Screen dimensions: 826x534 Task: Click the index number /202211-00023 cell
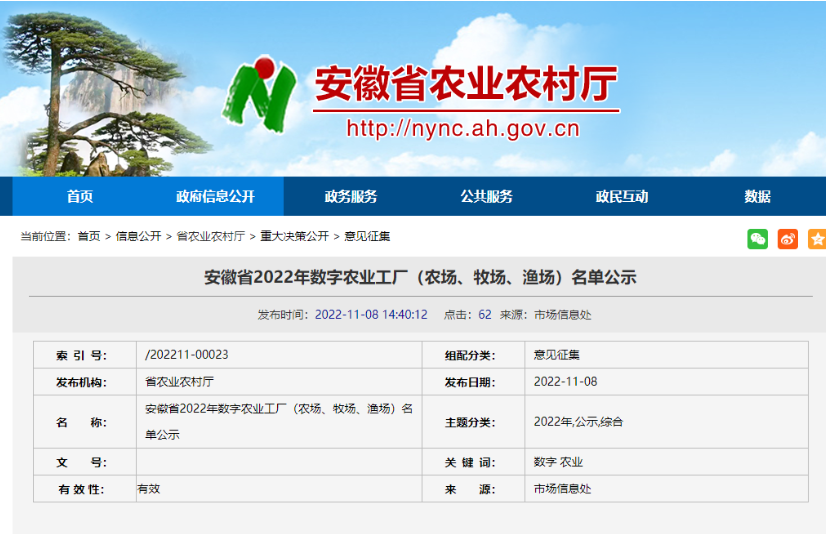[187, 355]
